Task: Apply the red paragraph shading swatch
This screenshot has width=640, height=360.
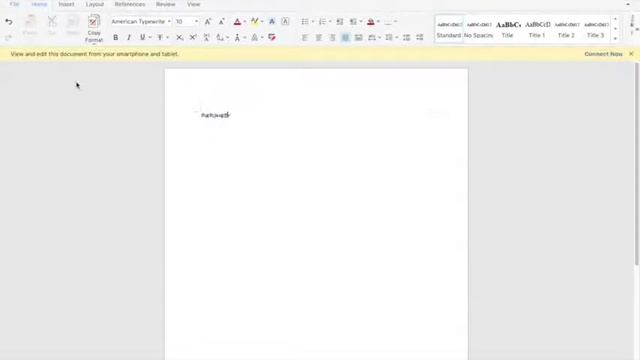Action: [x=371, y=22]
